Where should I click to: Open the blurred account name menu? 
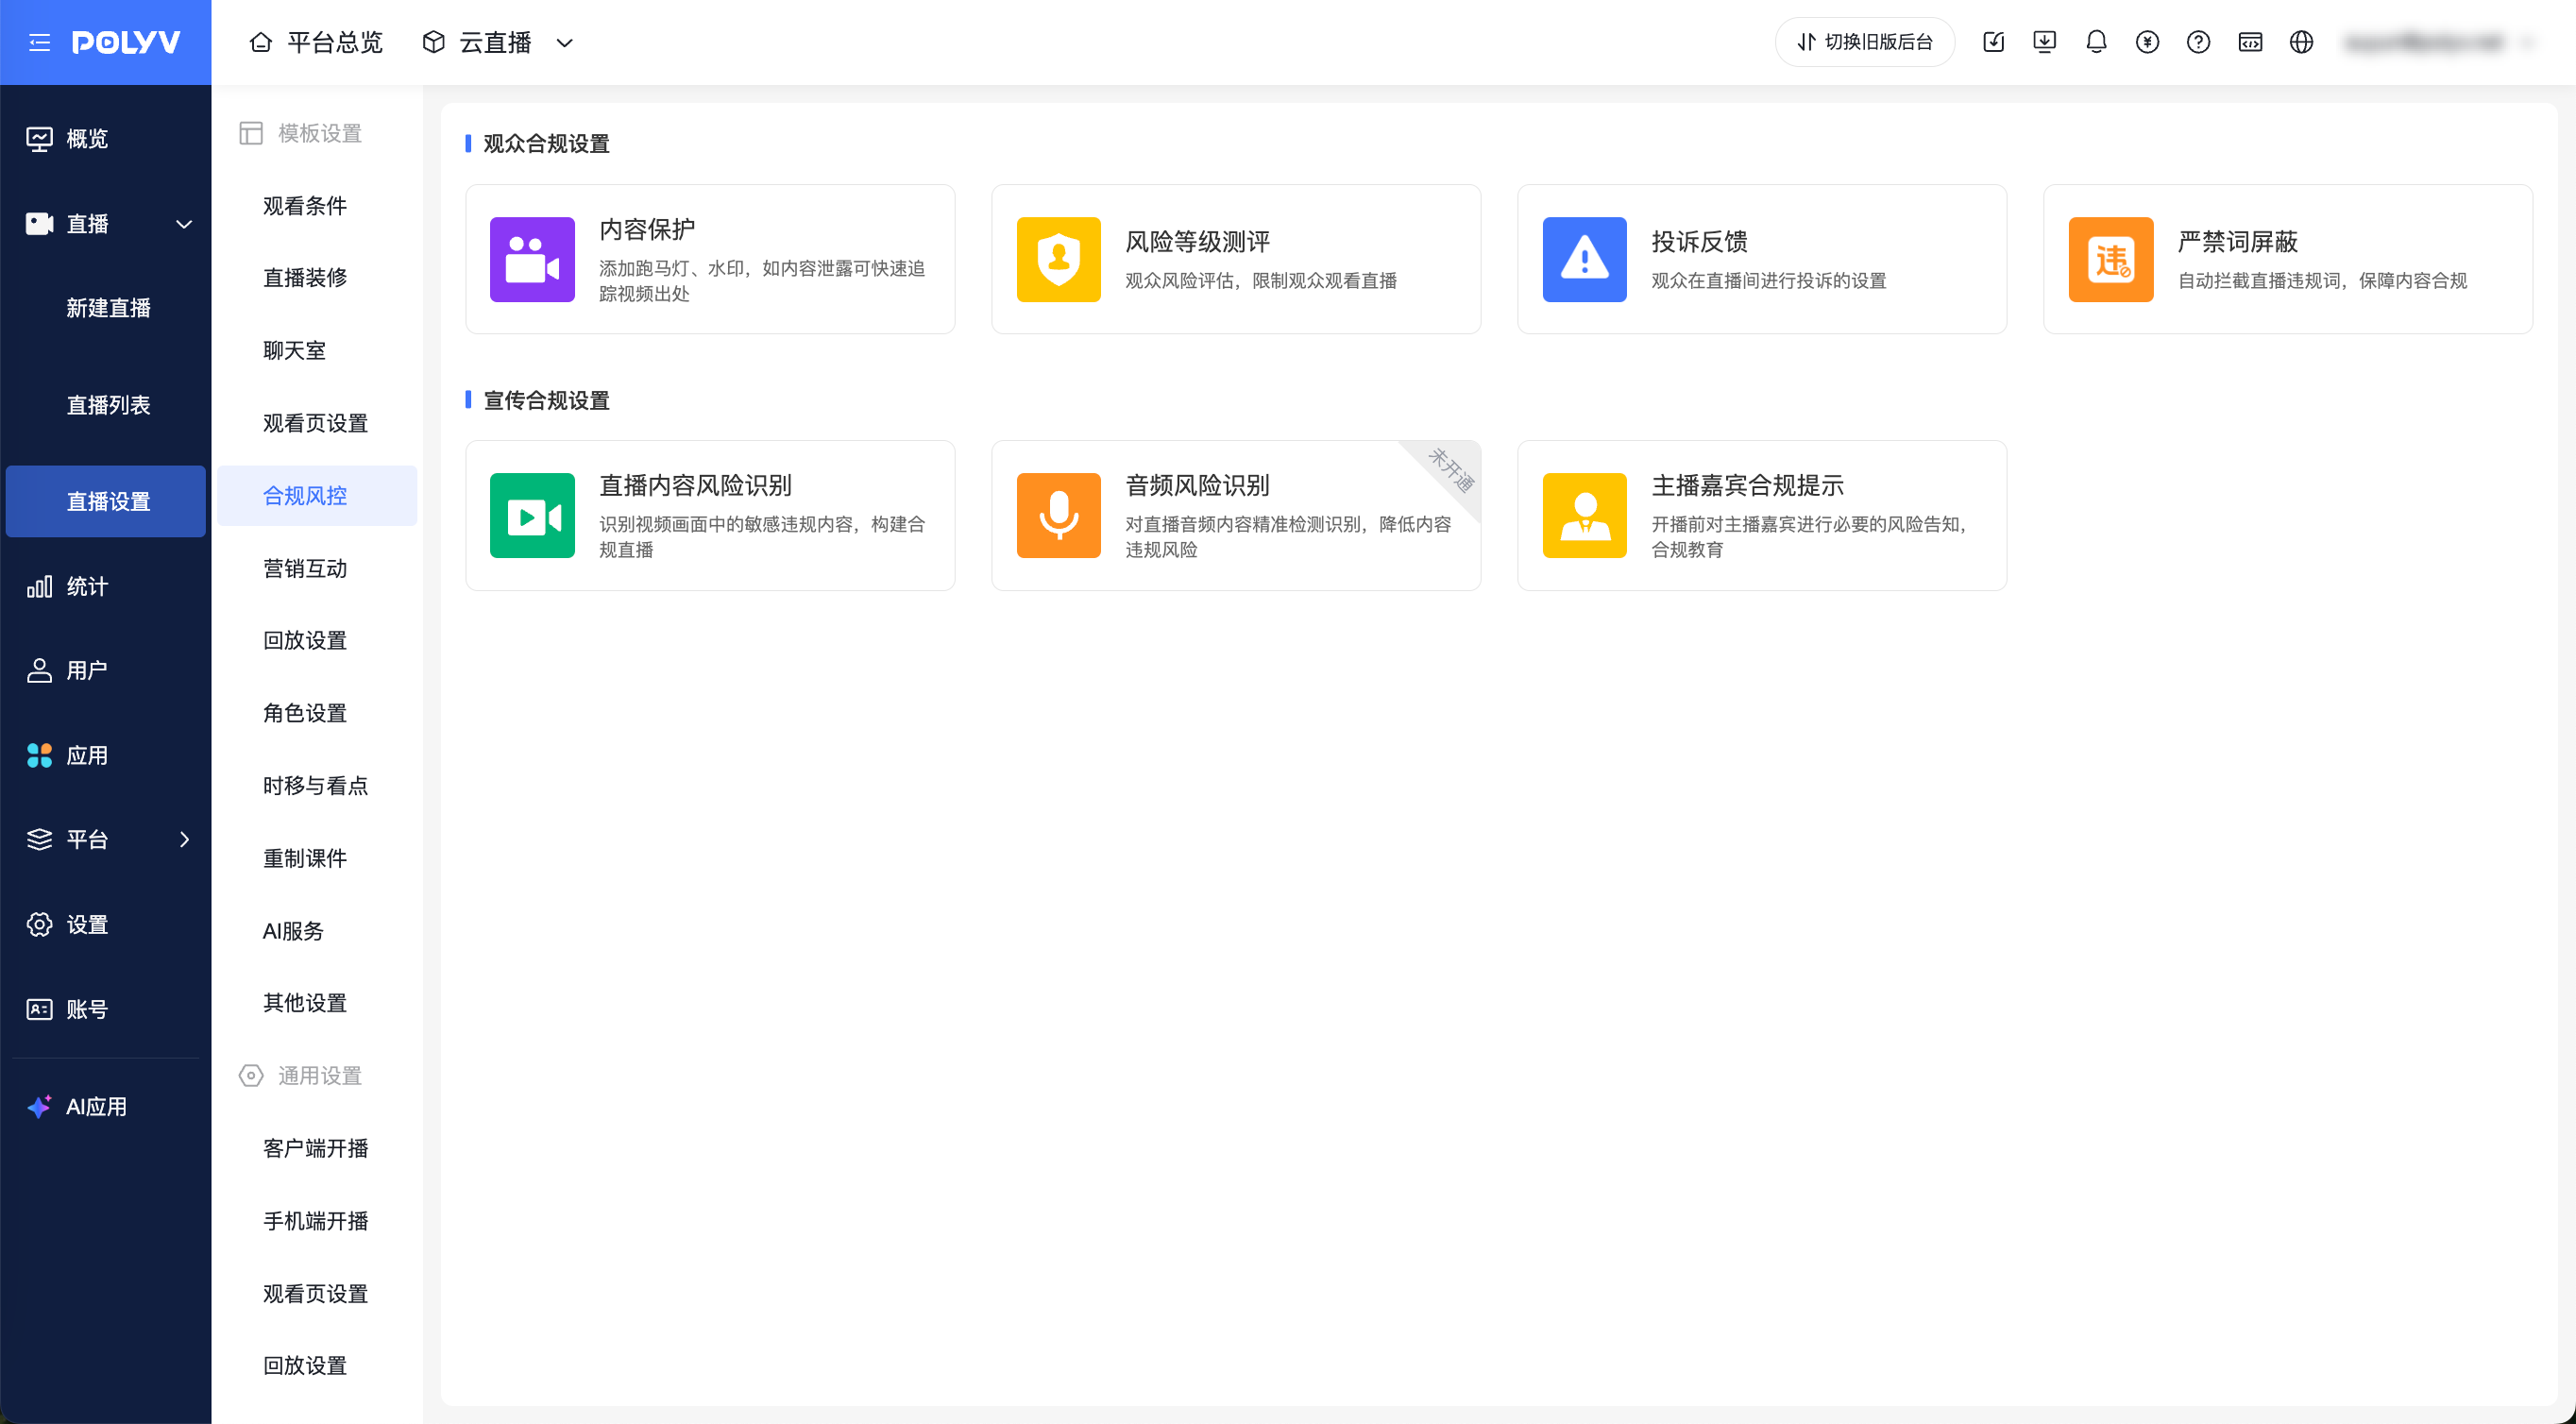pyautogui.click(x=2438, y=42)
